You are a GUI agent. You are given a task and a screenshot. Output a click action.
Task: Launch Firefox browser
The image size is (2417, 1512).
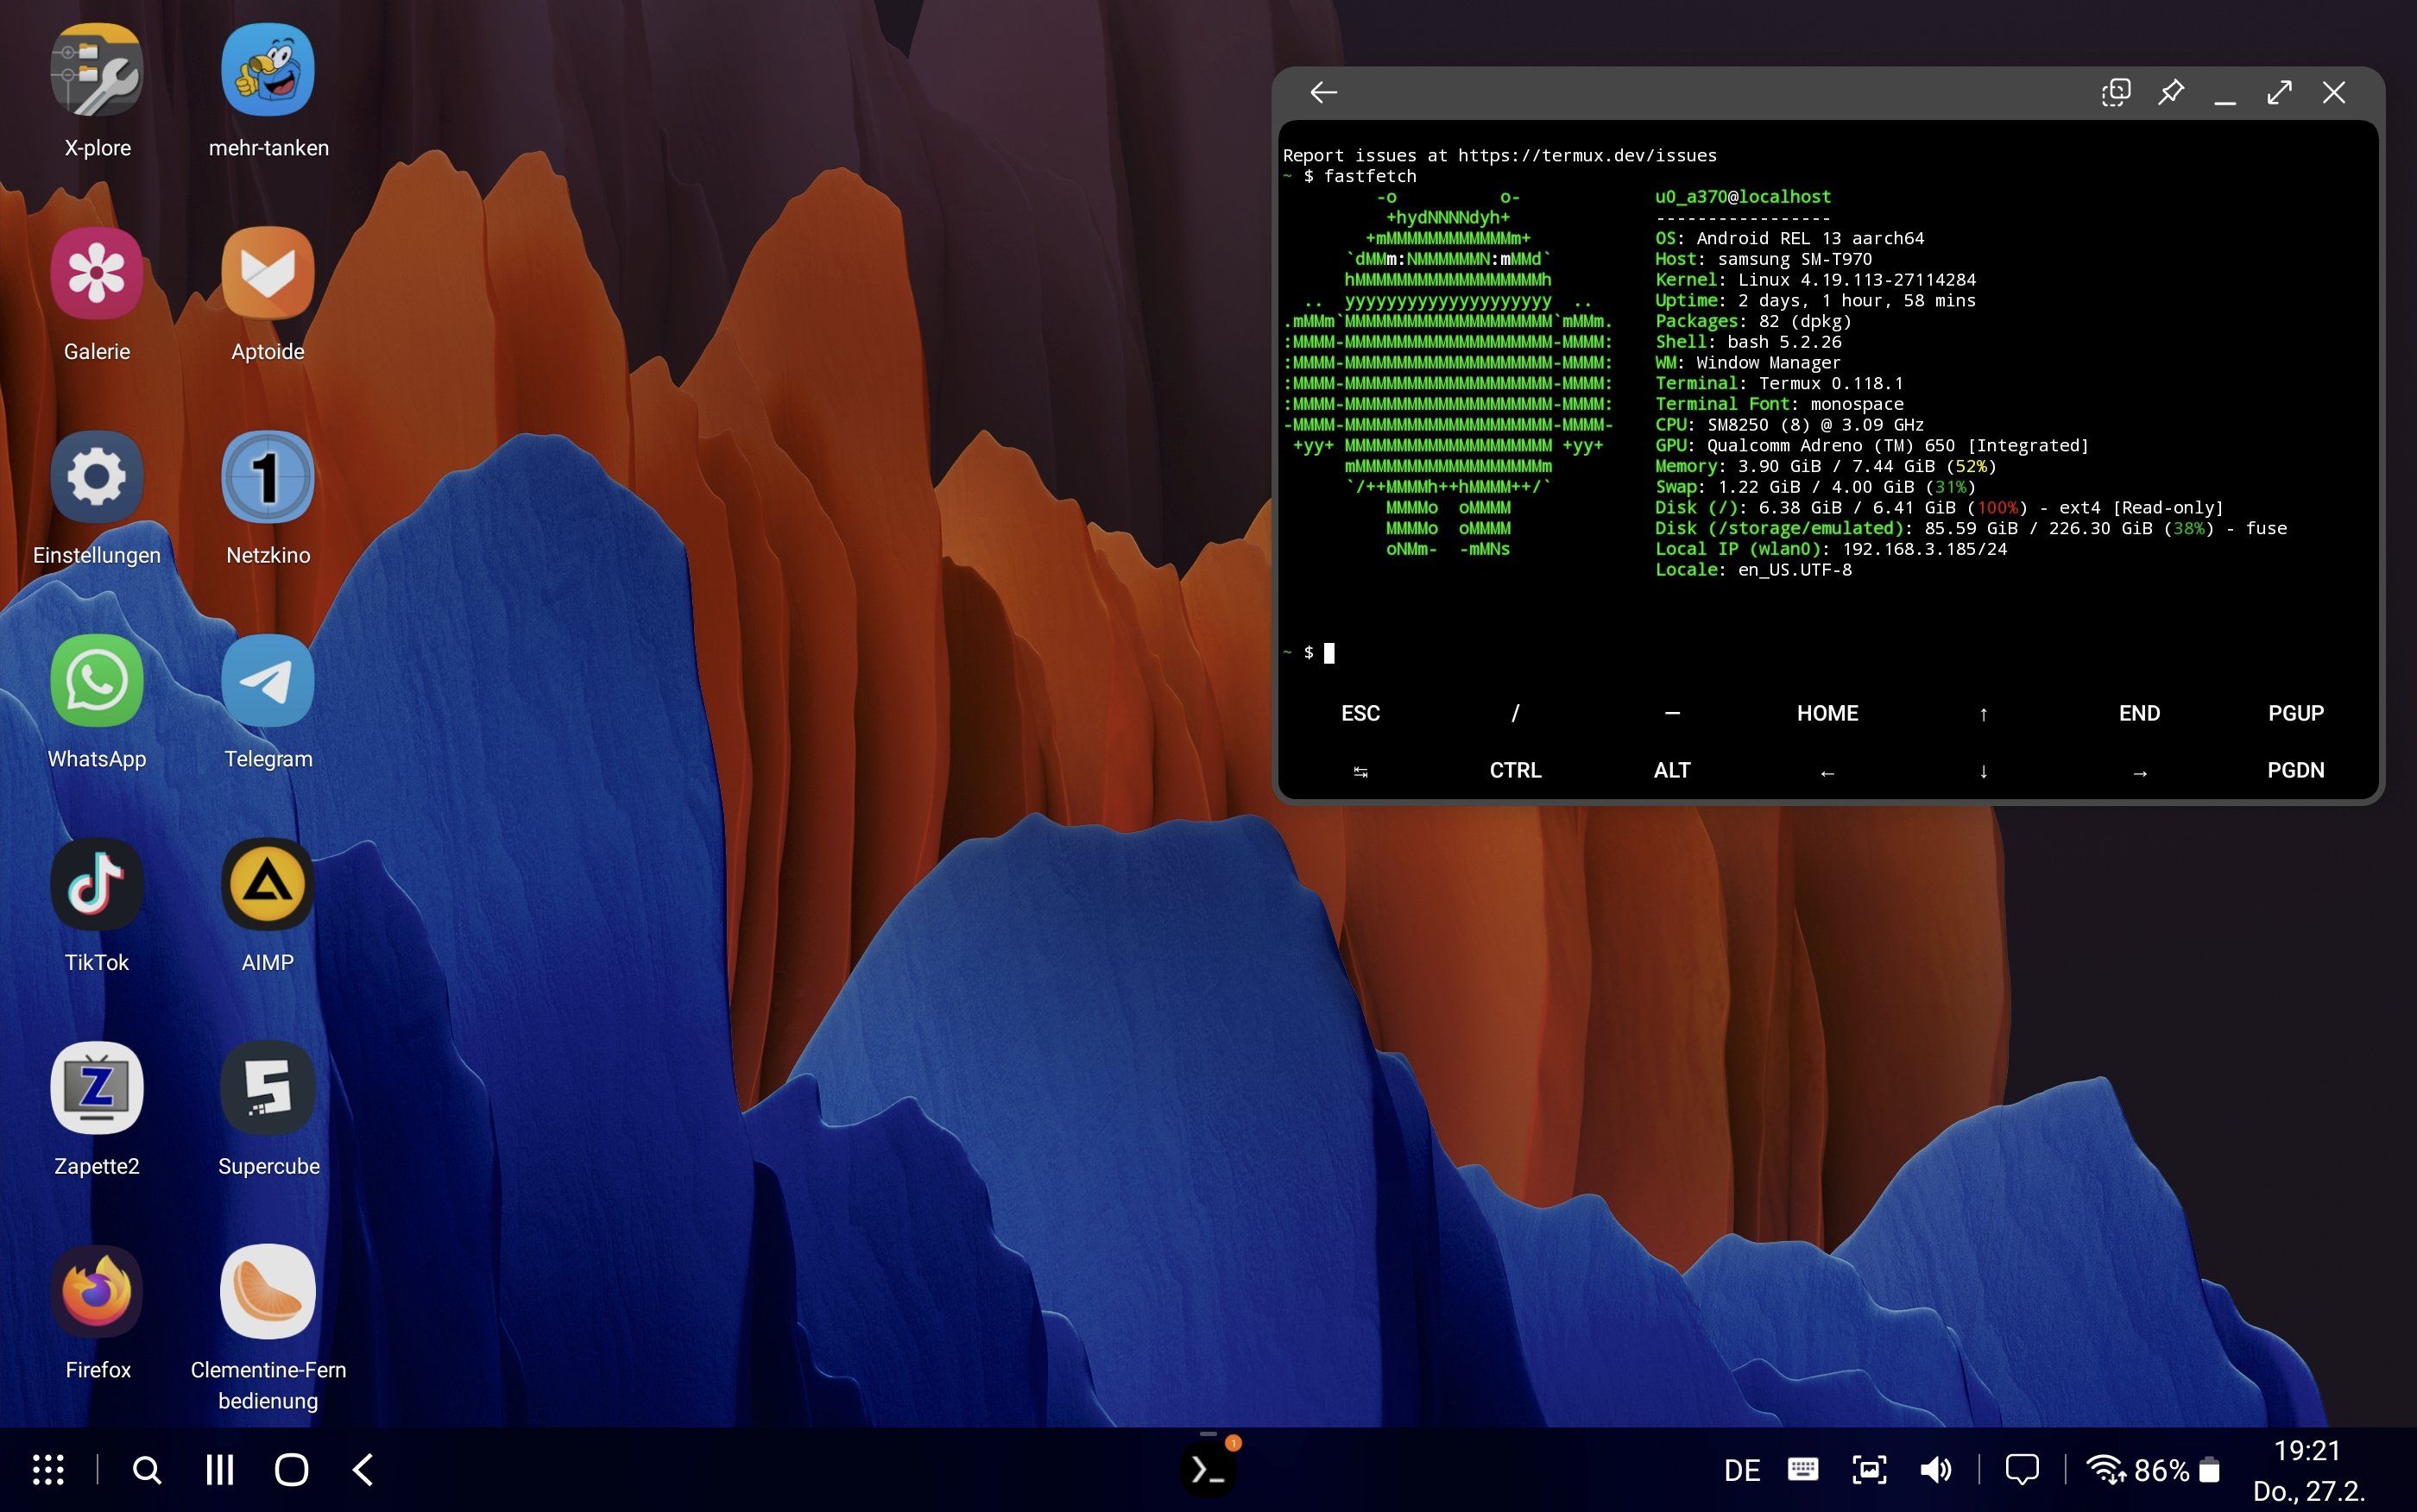(96, 1291)
